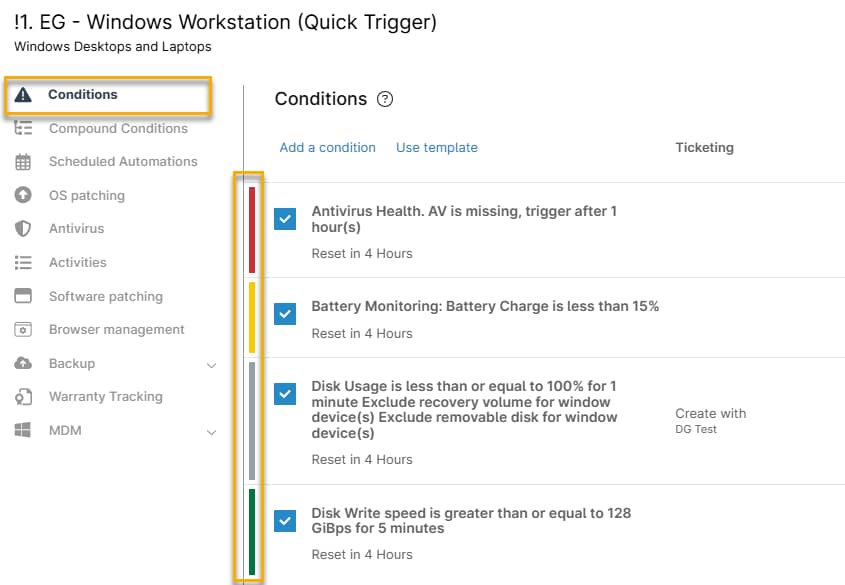This screenshot has width=845, height=585.
Task: Click the MDM Windows logo icon
Action: coord(23,431)
